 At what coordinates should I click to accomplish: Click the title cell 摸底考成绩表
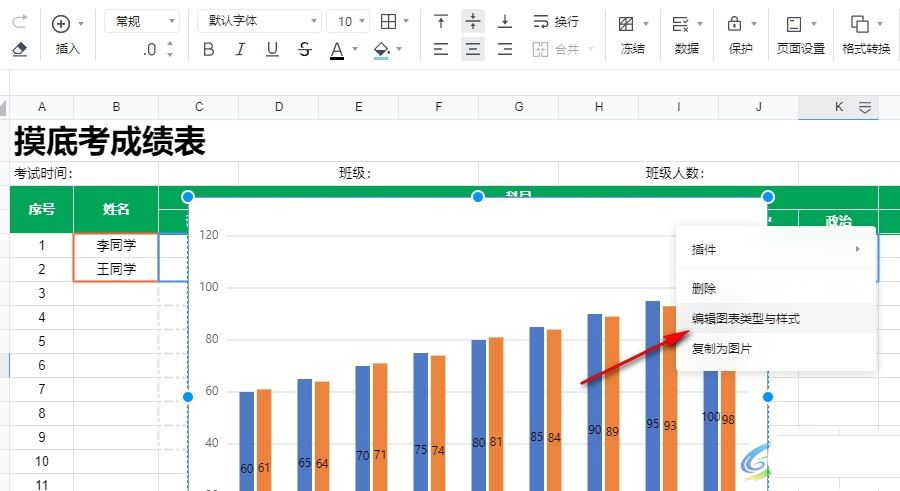pyautogui.click(x=110, y=141)
